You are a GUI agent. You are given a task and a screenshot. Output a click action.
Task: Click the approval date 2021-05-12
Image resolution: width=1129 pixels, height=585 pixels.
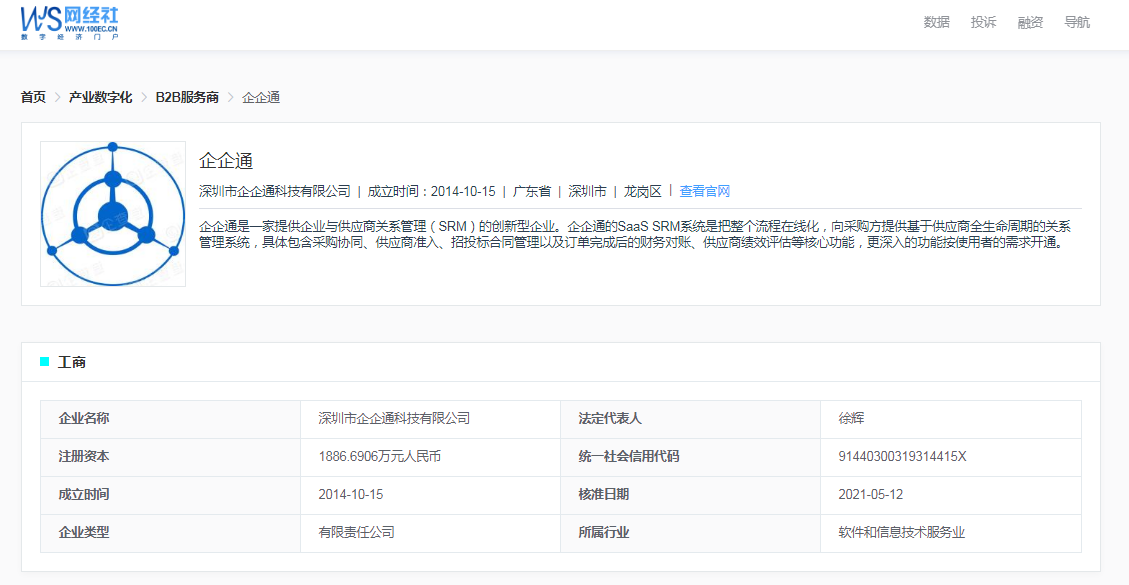[871, 495]
